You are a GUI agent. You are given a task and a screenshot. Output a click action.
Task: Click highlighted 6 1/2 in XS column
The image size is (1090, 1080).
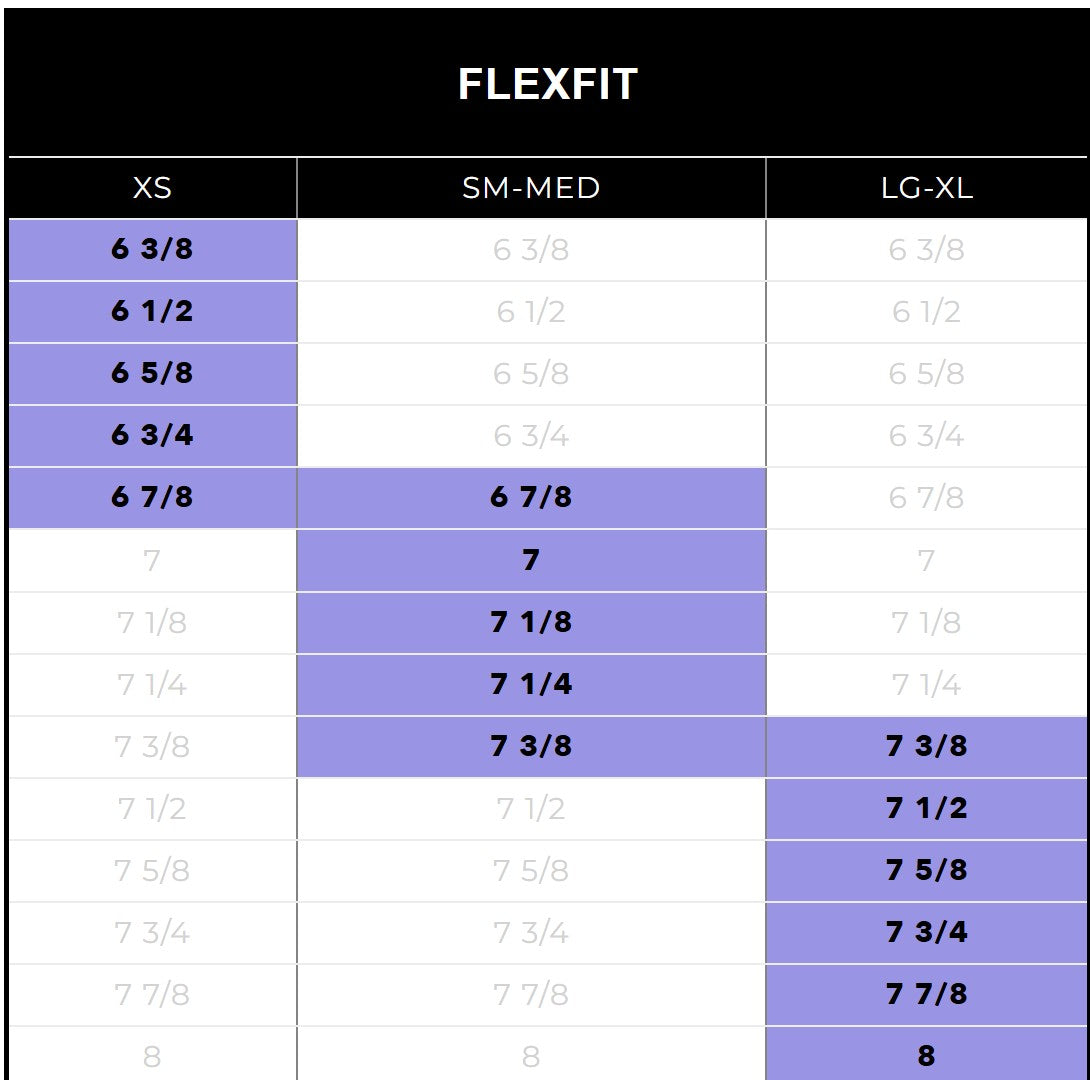[x=152, y=312]
